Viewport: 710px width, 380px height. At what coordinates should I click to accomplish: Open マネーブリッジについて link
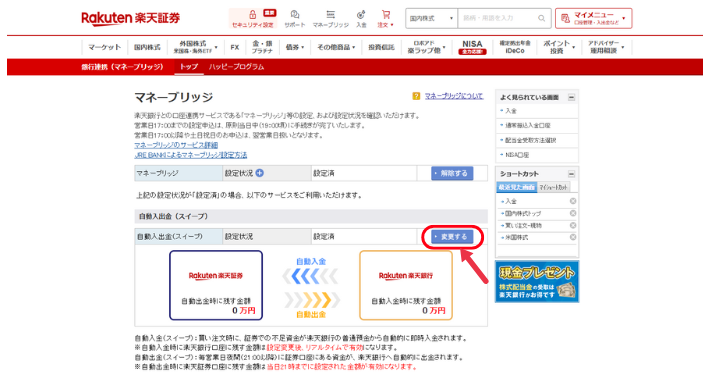pyautogui.click(x=454, y=96)
